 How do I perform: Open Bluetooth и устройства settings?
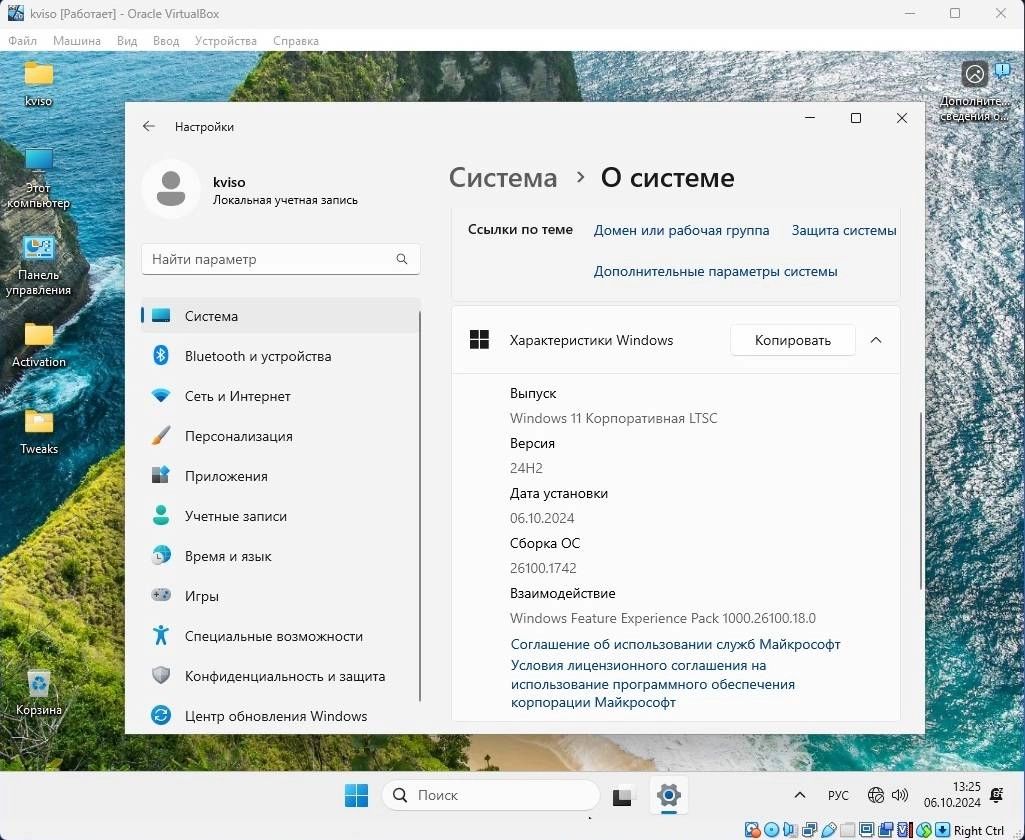tap(280, 356)
